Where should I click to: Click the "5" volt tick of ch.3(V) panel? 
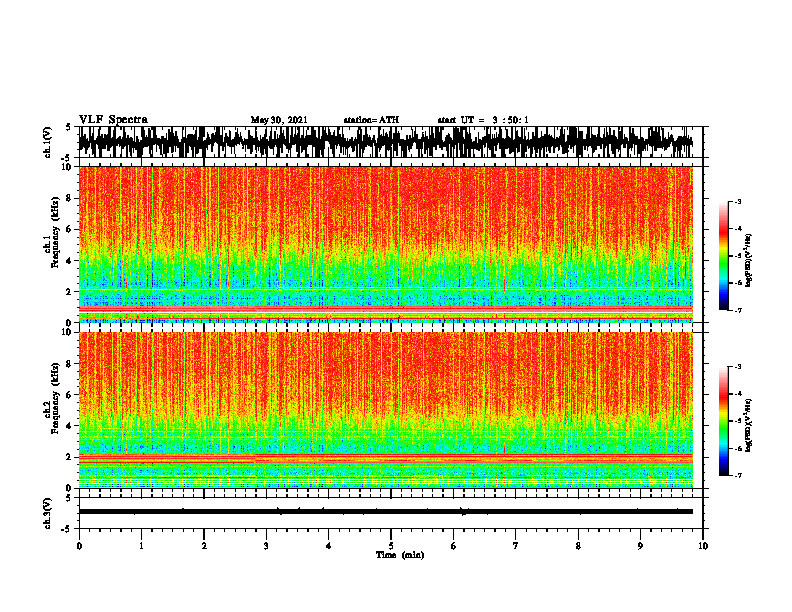[68, 498]
